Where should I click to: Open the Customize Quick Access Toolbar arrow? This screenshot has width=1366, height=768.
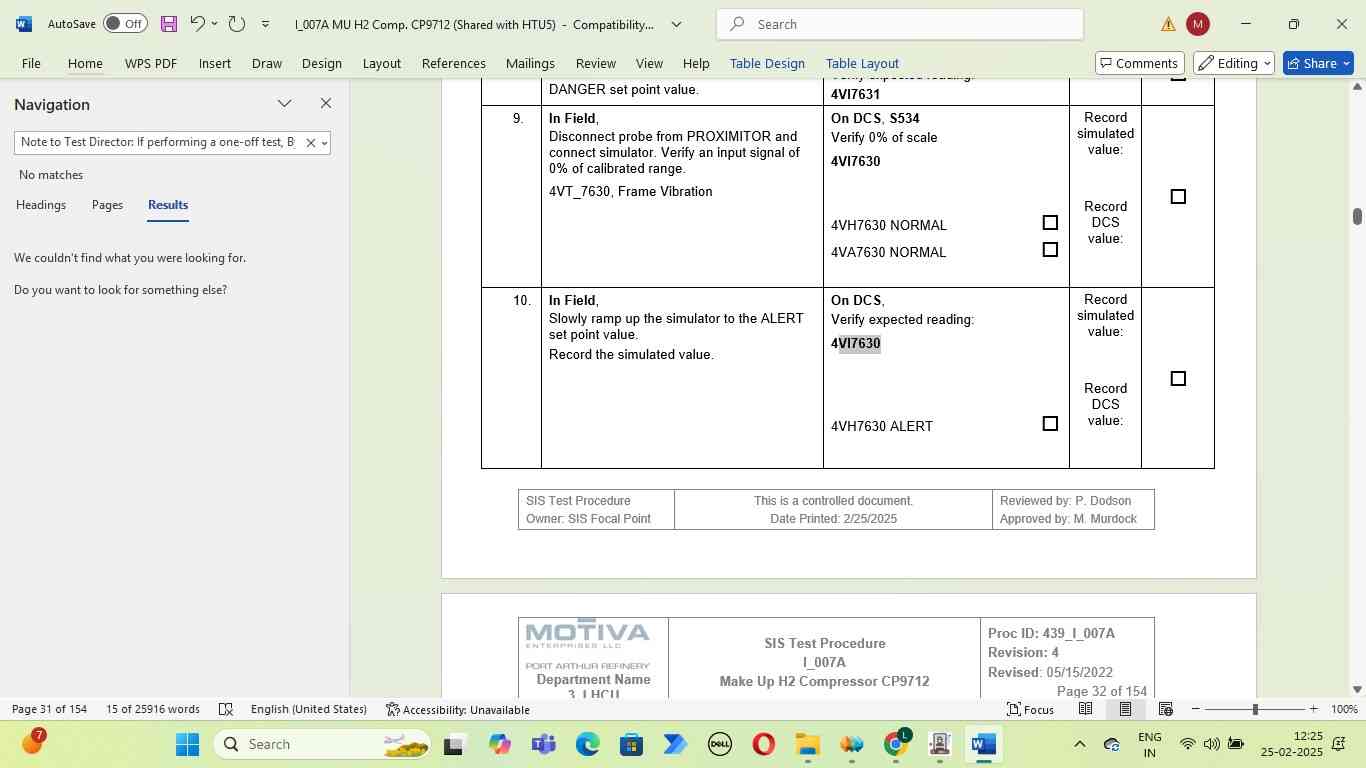coord(265,24)
